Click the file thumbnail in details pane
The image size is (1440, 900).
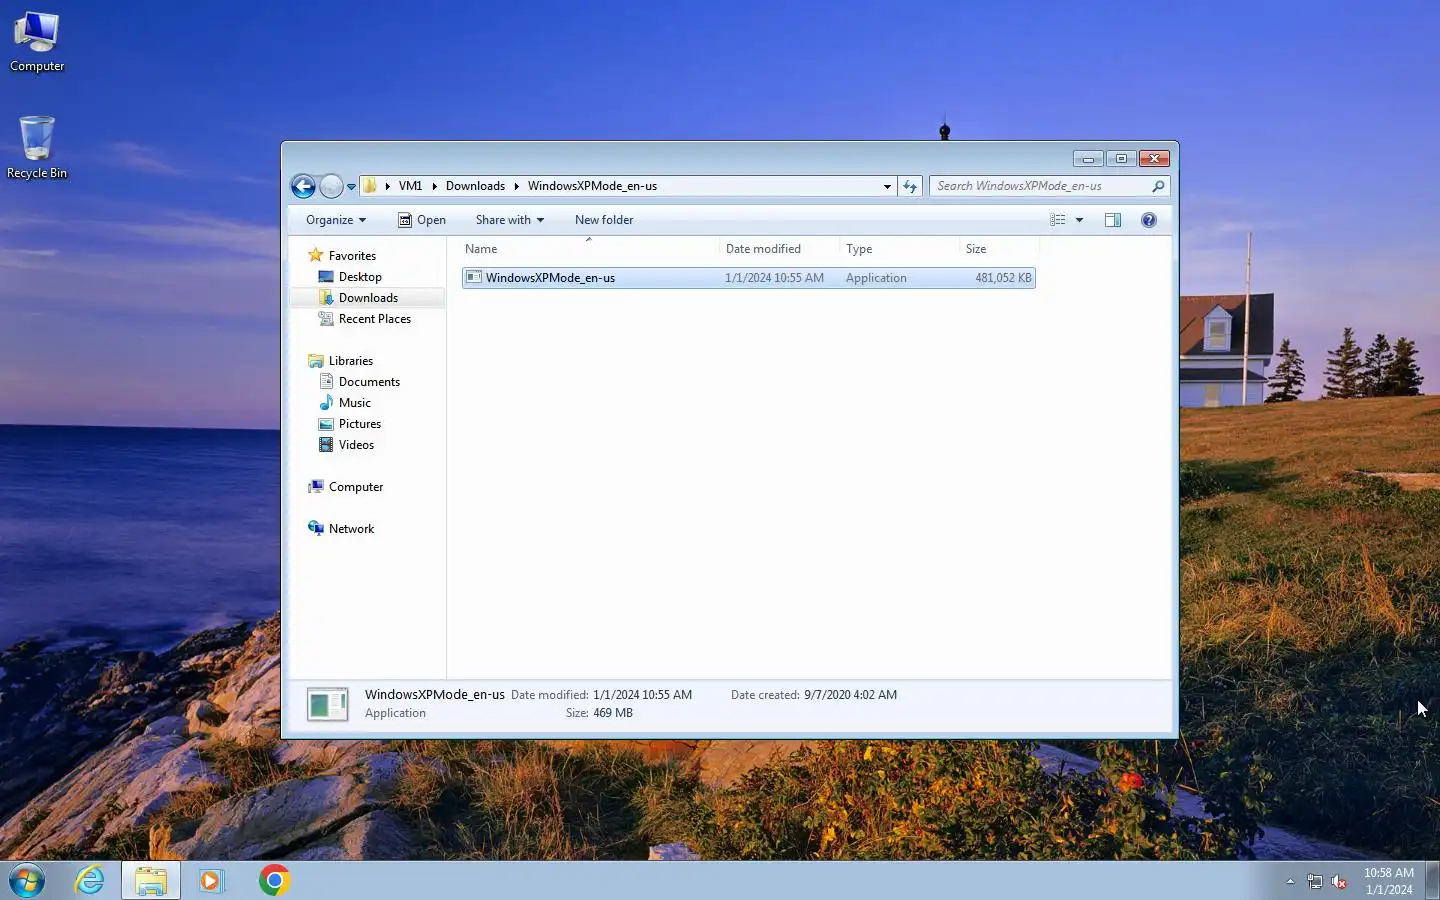(x=328, y=704)
